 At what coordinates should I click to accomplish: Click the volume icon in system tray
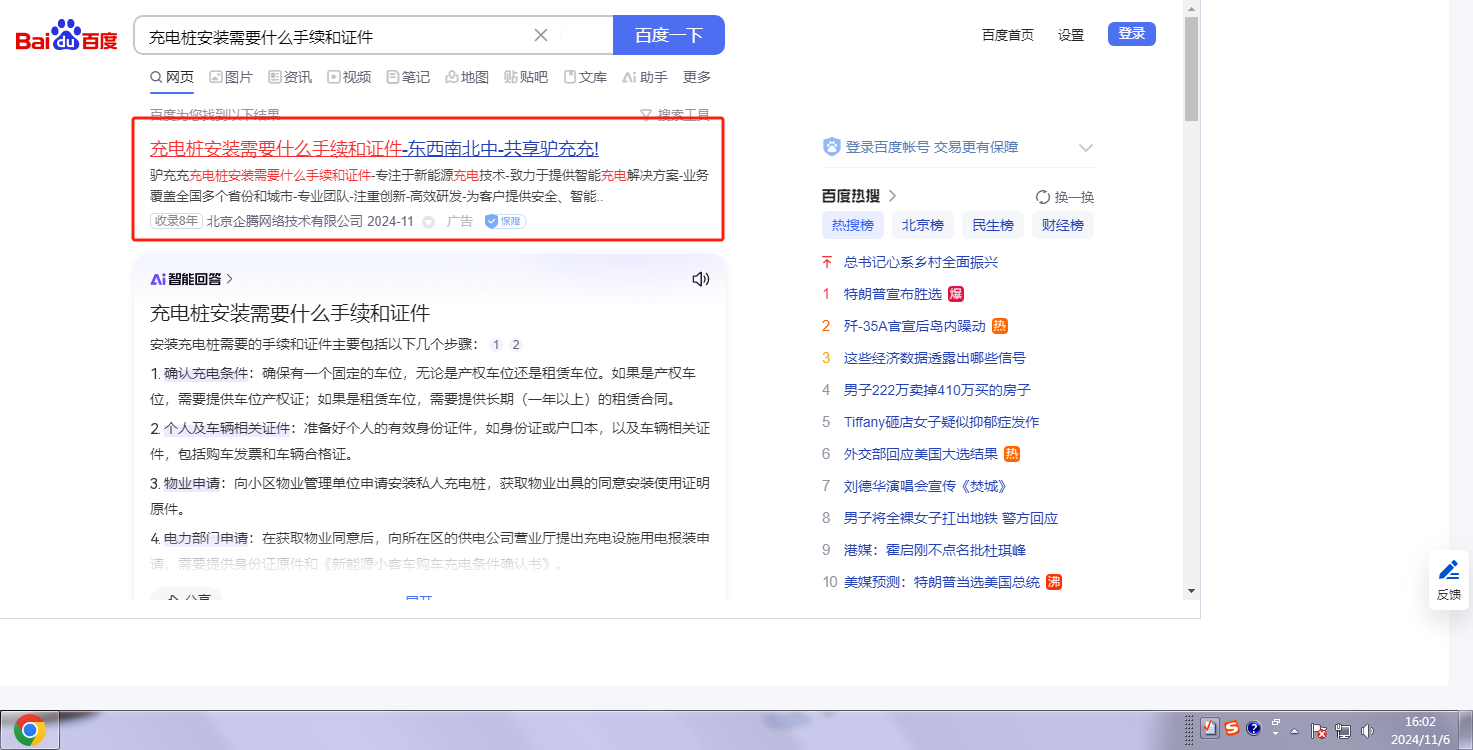pyautogui.click(x=1367, y=731)
